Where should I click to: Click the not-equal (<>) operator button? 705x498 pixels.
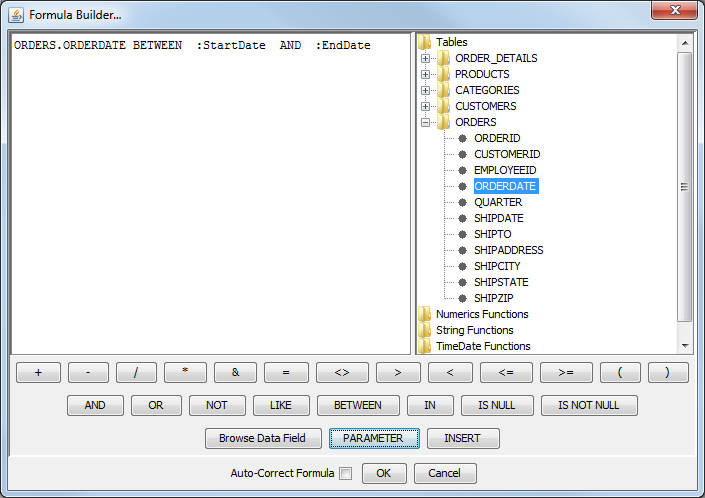click(x=342, y=373)
